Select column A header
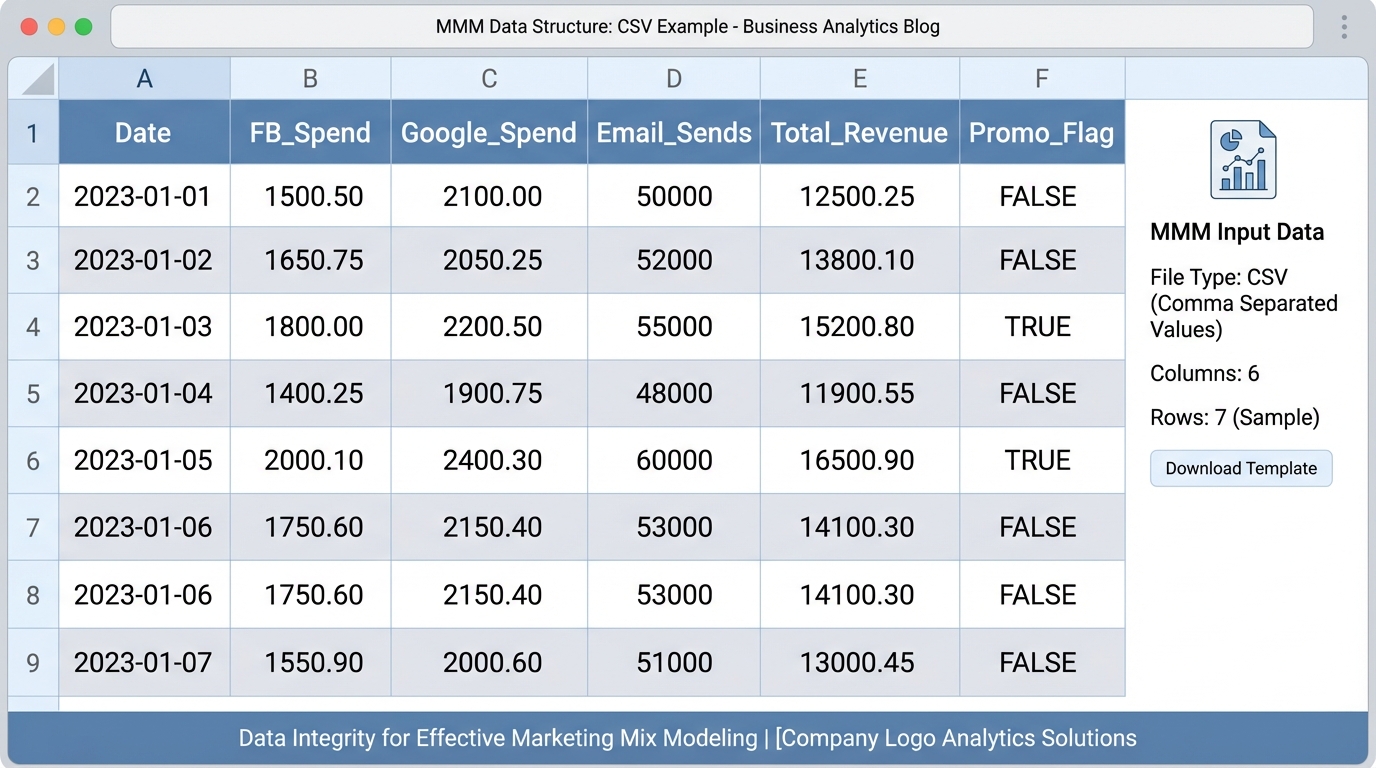The height and width of the screenshot is (768, 1376). click(144, 79)
